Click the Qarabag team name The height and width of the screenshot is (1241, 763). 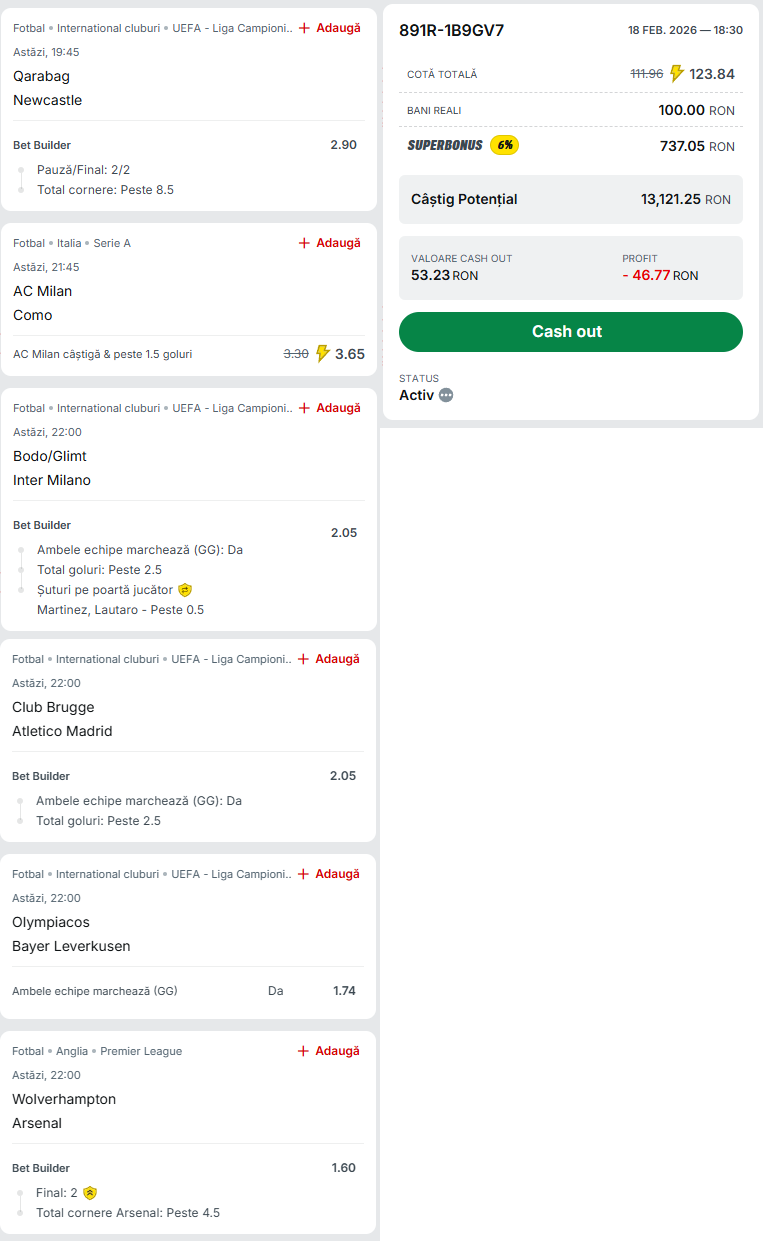41,76
